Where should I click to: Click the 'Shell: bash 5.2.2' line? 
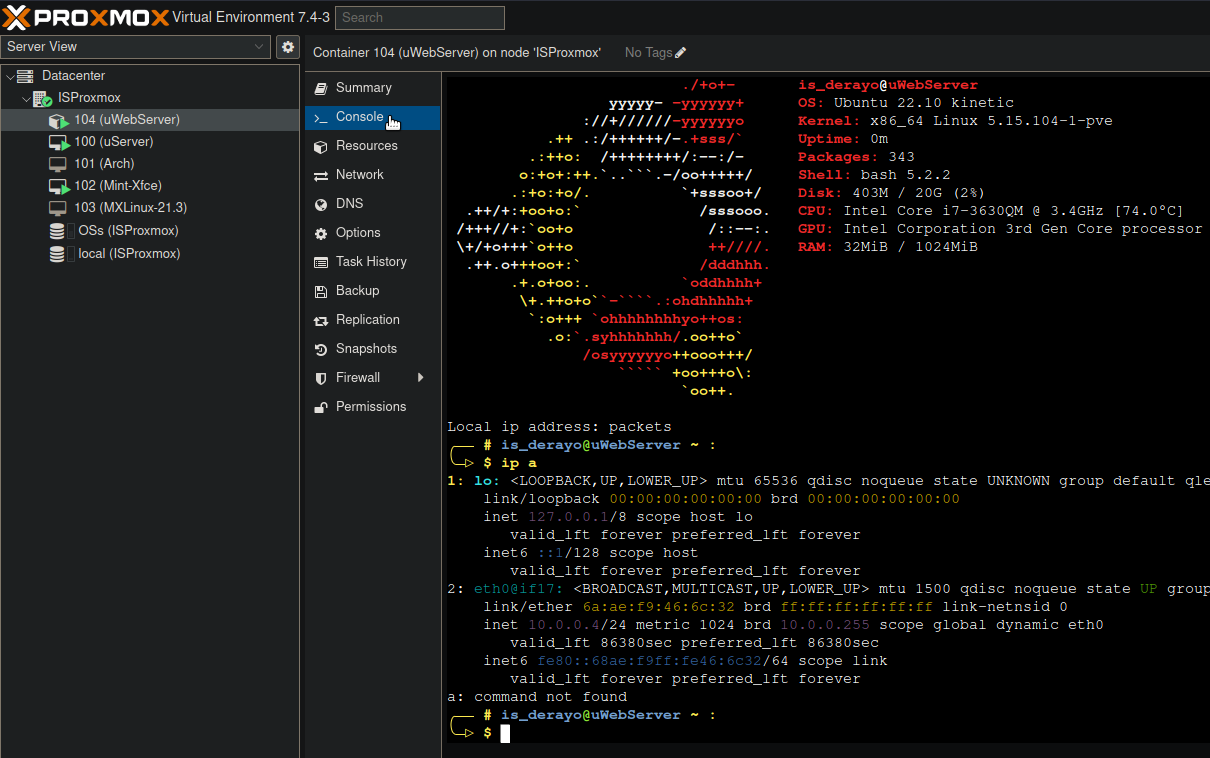click(874, 175)
